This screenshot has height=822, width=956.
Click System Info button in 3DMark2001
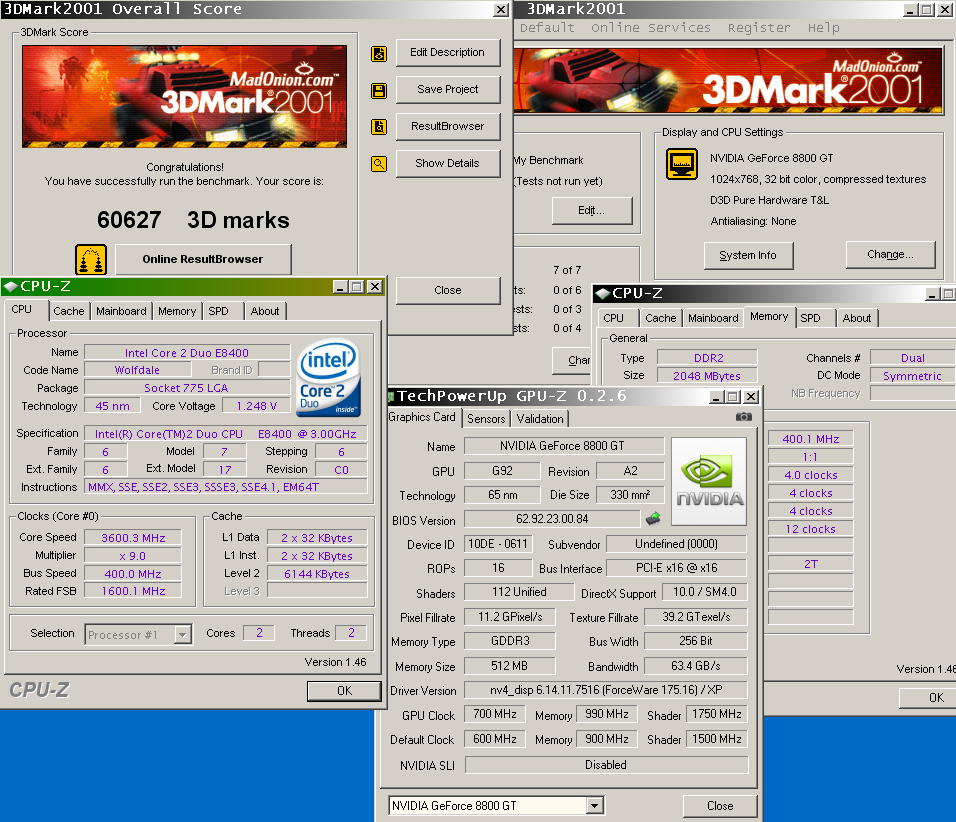[748, 256]
